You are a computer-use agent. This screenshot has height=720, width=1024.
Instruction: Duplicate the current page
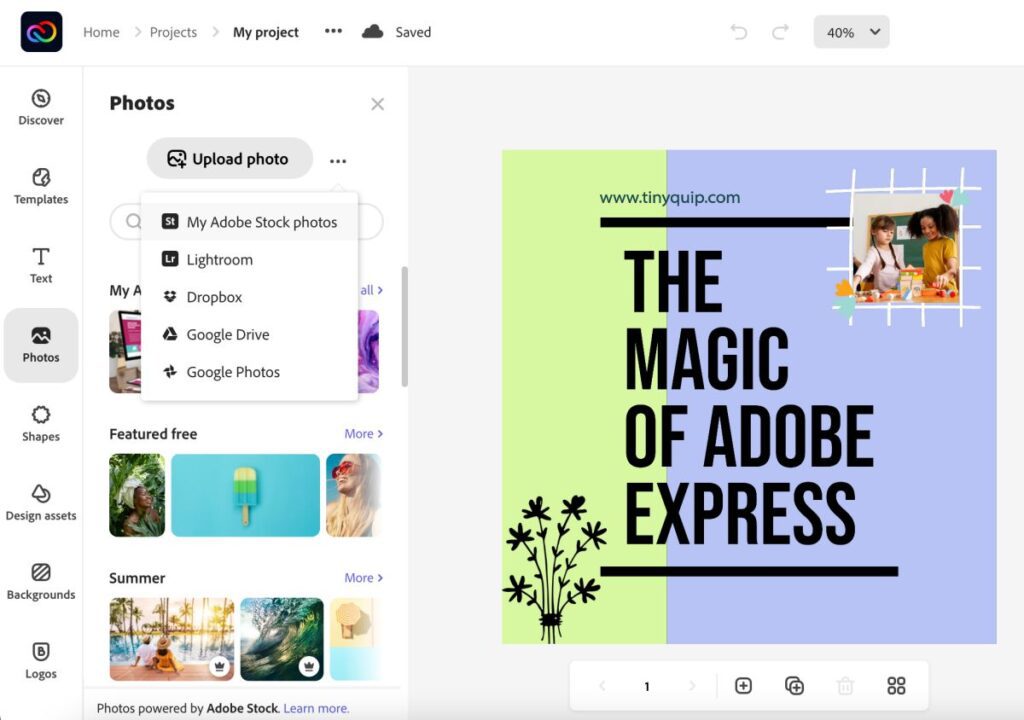pos(795,686)
